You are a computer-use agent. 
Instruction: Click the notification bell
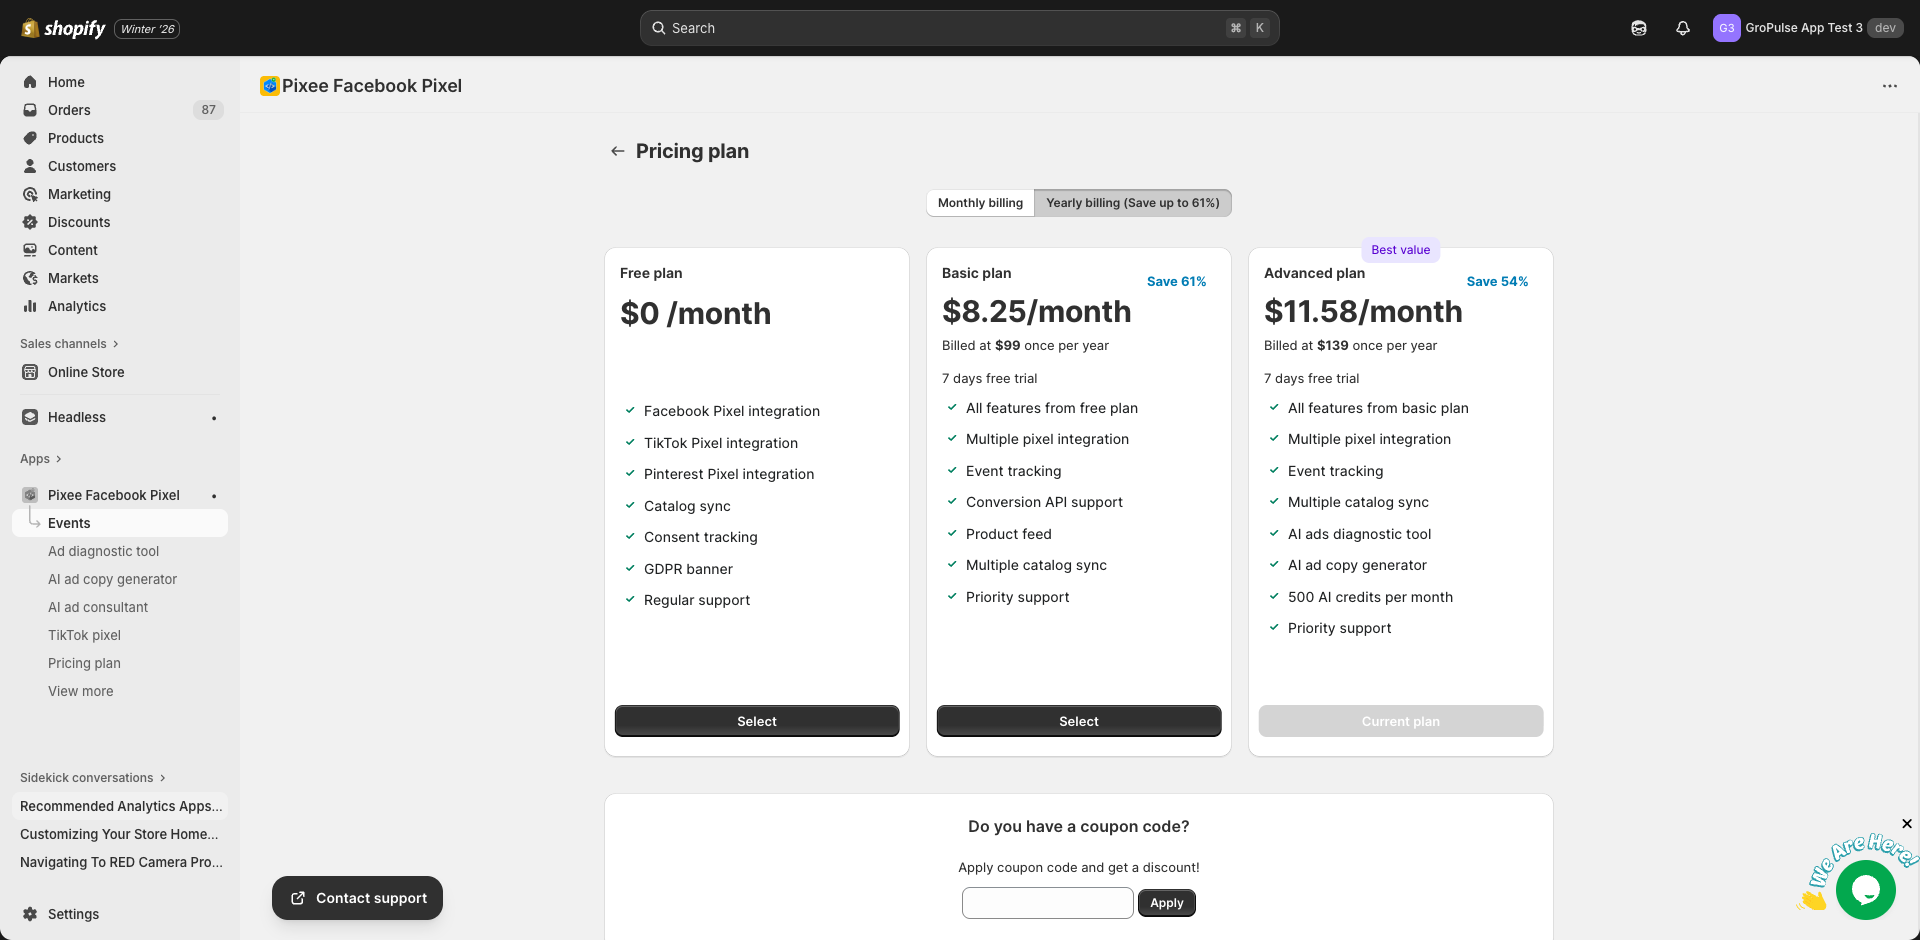(1682, 28)
